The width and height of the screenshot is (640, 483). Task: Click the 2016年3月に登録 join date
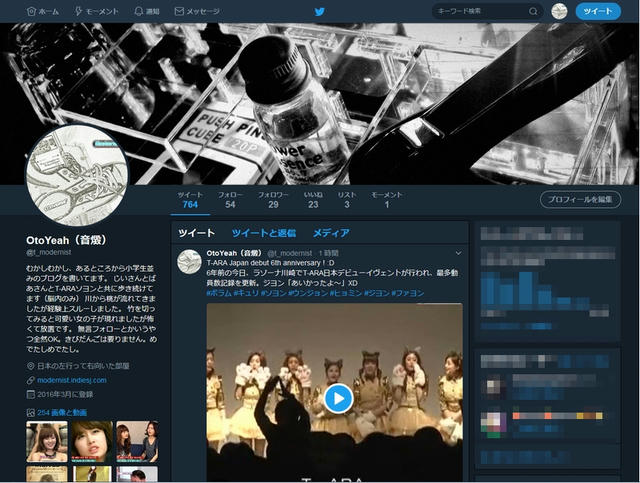point(65,394)
